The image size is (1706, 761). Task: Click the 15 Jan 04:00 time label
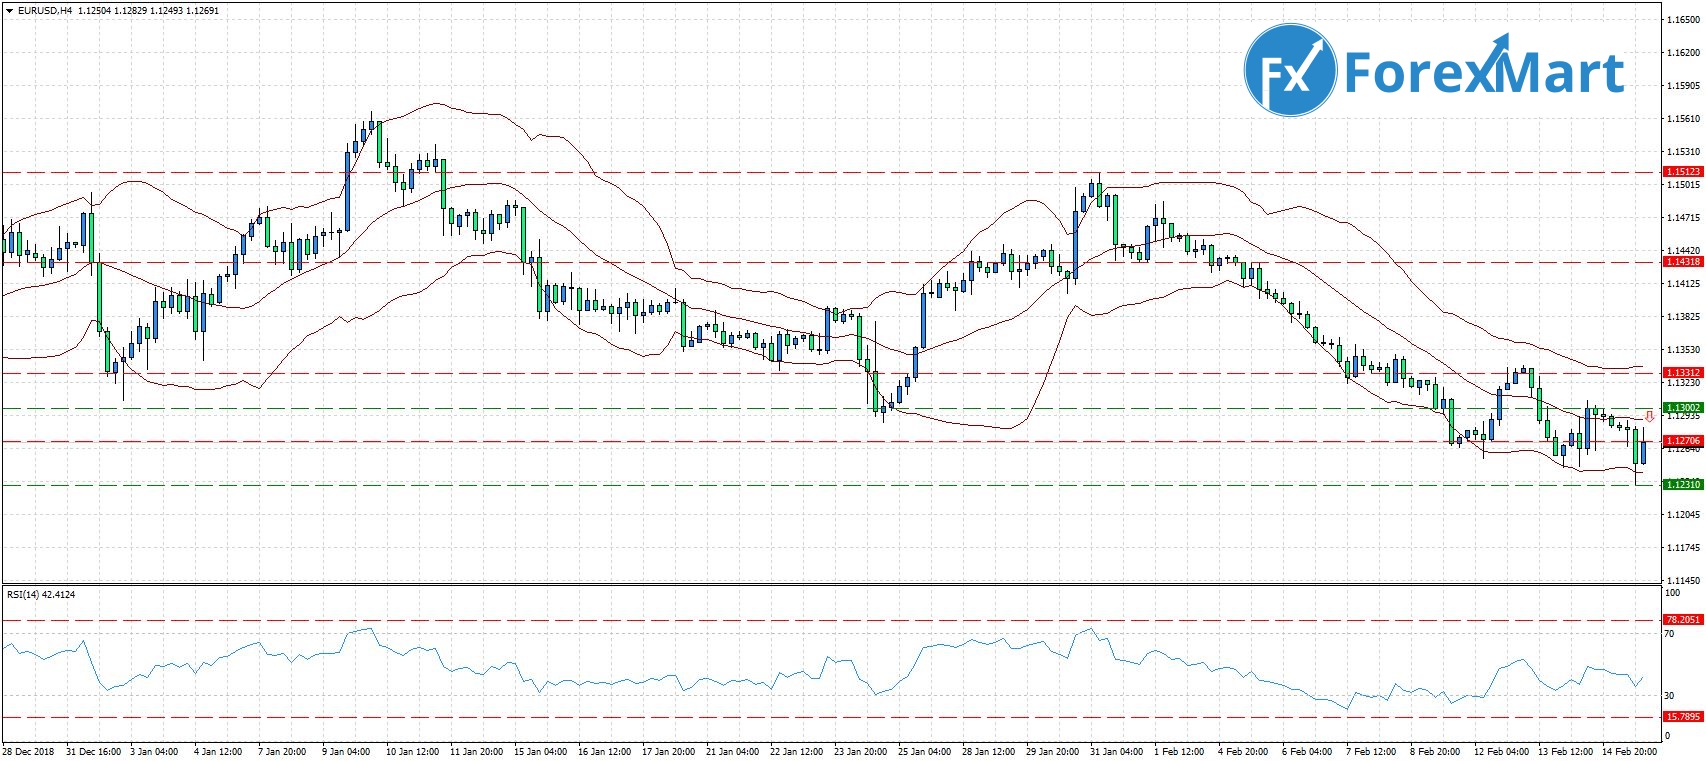[540, 752]
